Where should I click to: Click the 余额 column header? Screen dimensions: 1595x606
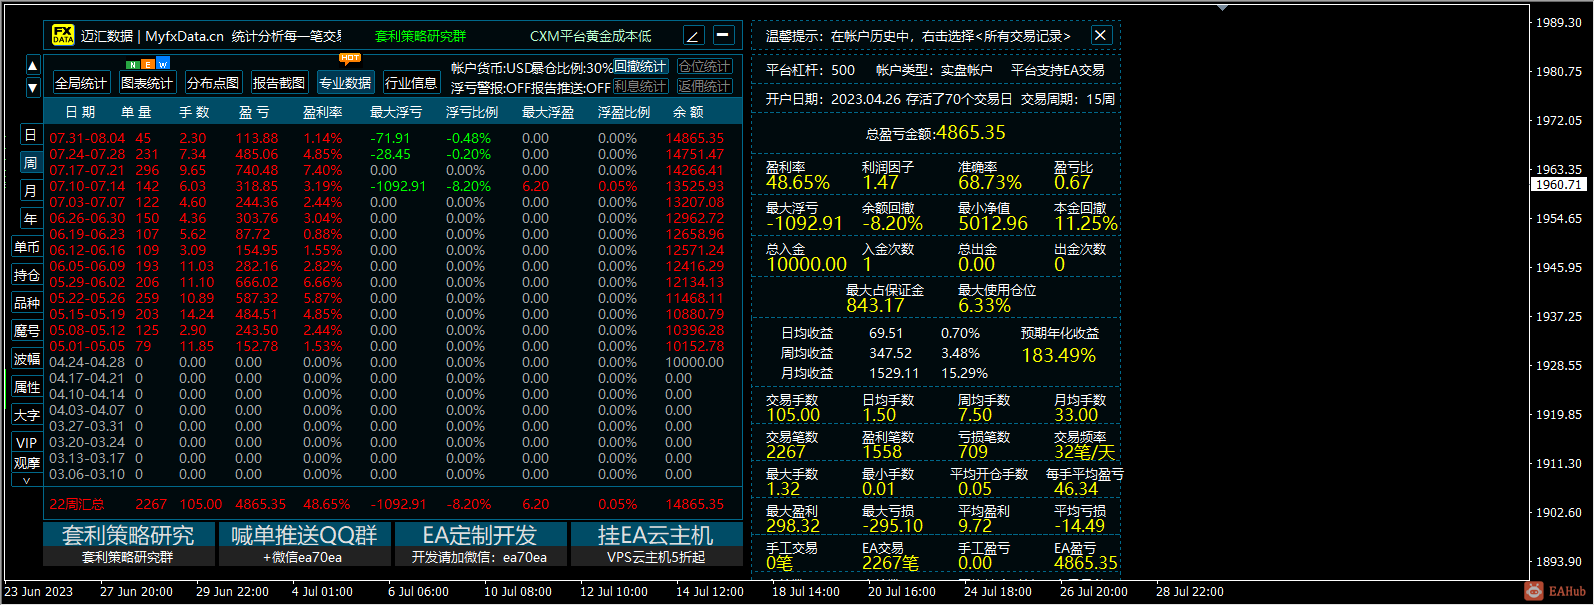tap(688, 112)
